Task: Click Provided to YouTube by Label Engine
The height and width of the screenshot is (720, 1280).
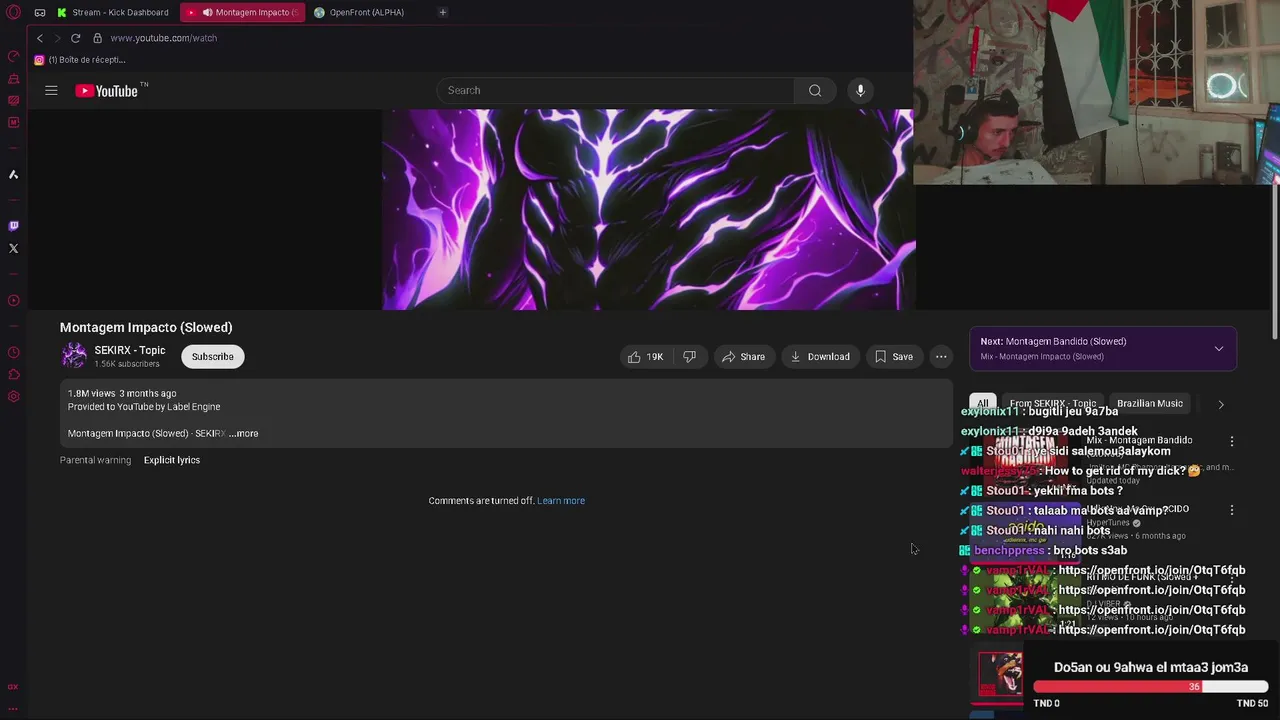Action: pos(144,407)
